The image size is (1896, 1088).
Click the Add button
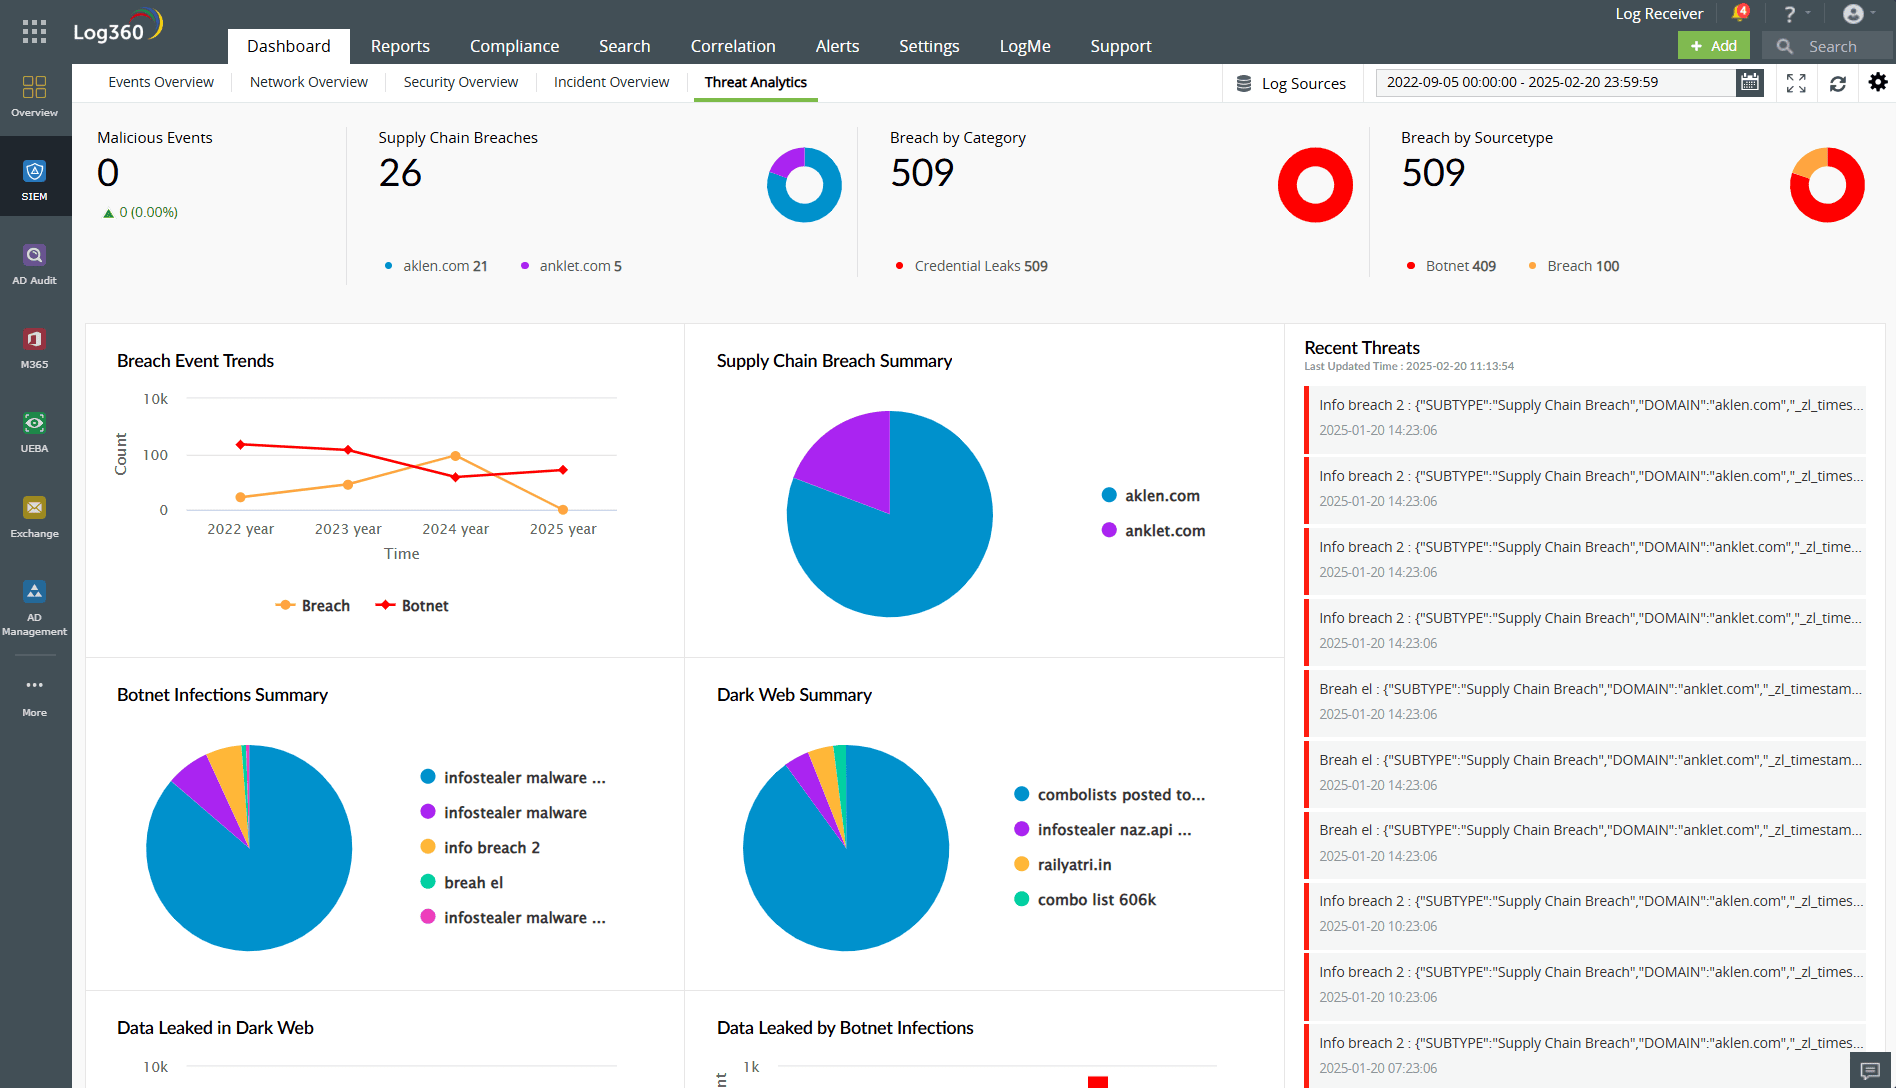[1713, 46]
